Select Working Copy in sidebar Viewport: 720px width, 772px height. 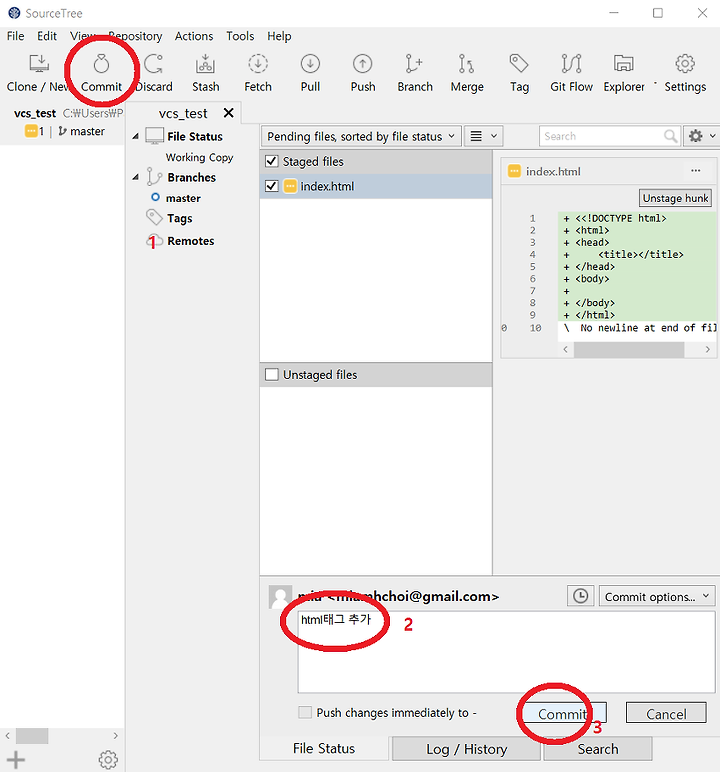(199, 157)
